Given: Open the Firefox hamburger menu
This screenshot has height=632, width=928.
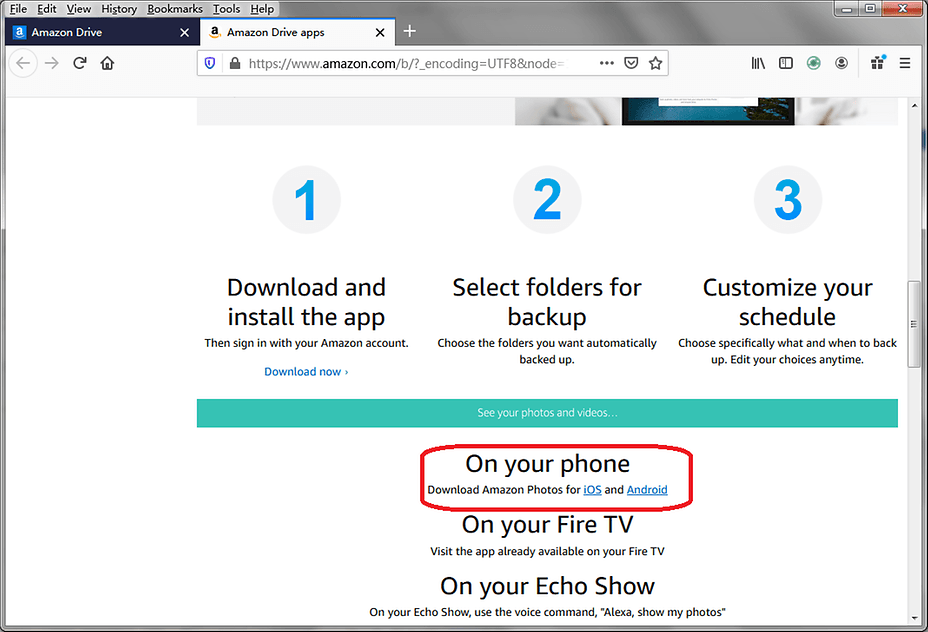Looking at the screenshot, I should [905, 63].
